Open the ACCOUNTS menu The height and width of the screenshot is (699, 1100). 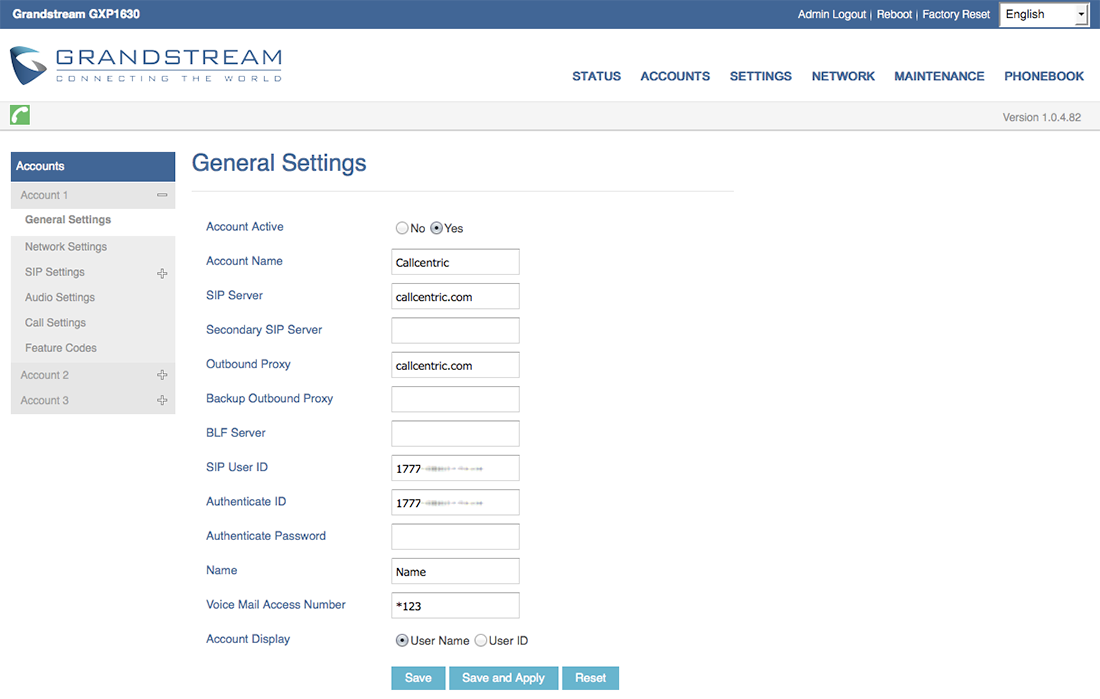675,76
